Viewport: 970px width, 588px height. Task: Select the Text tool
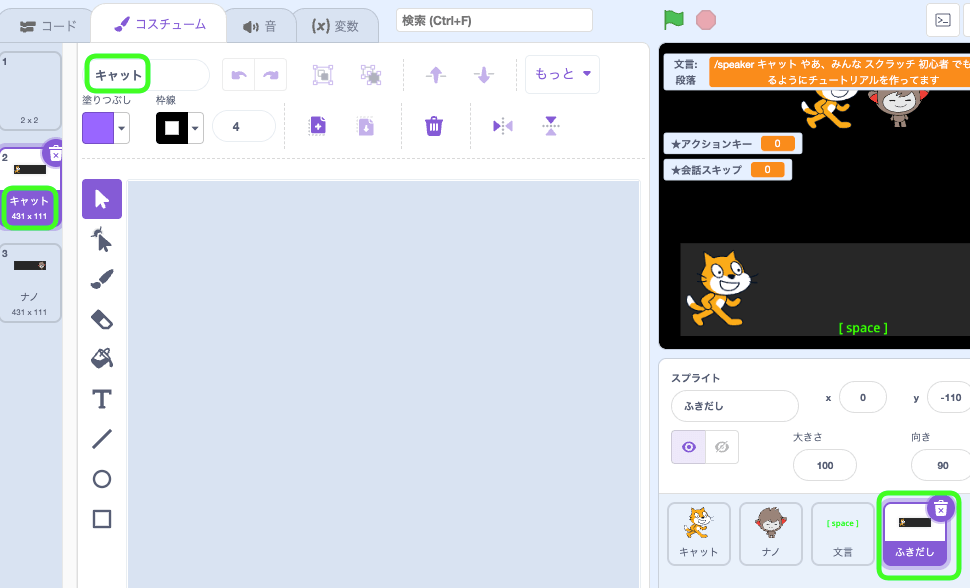point(101,399)
